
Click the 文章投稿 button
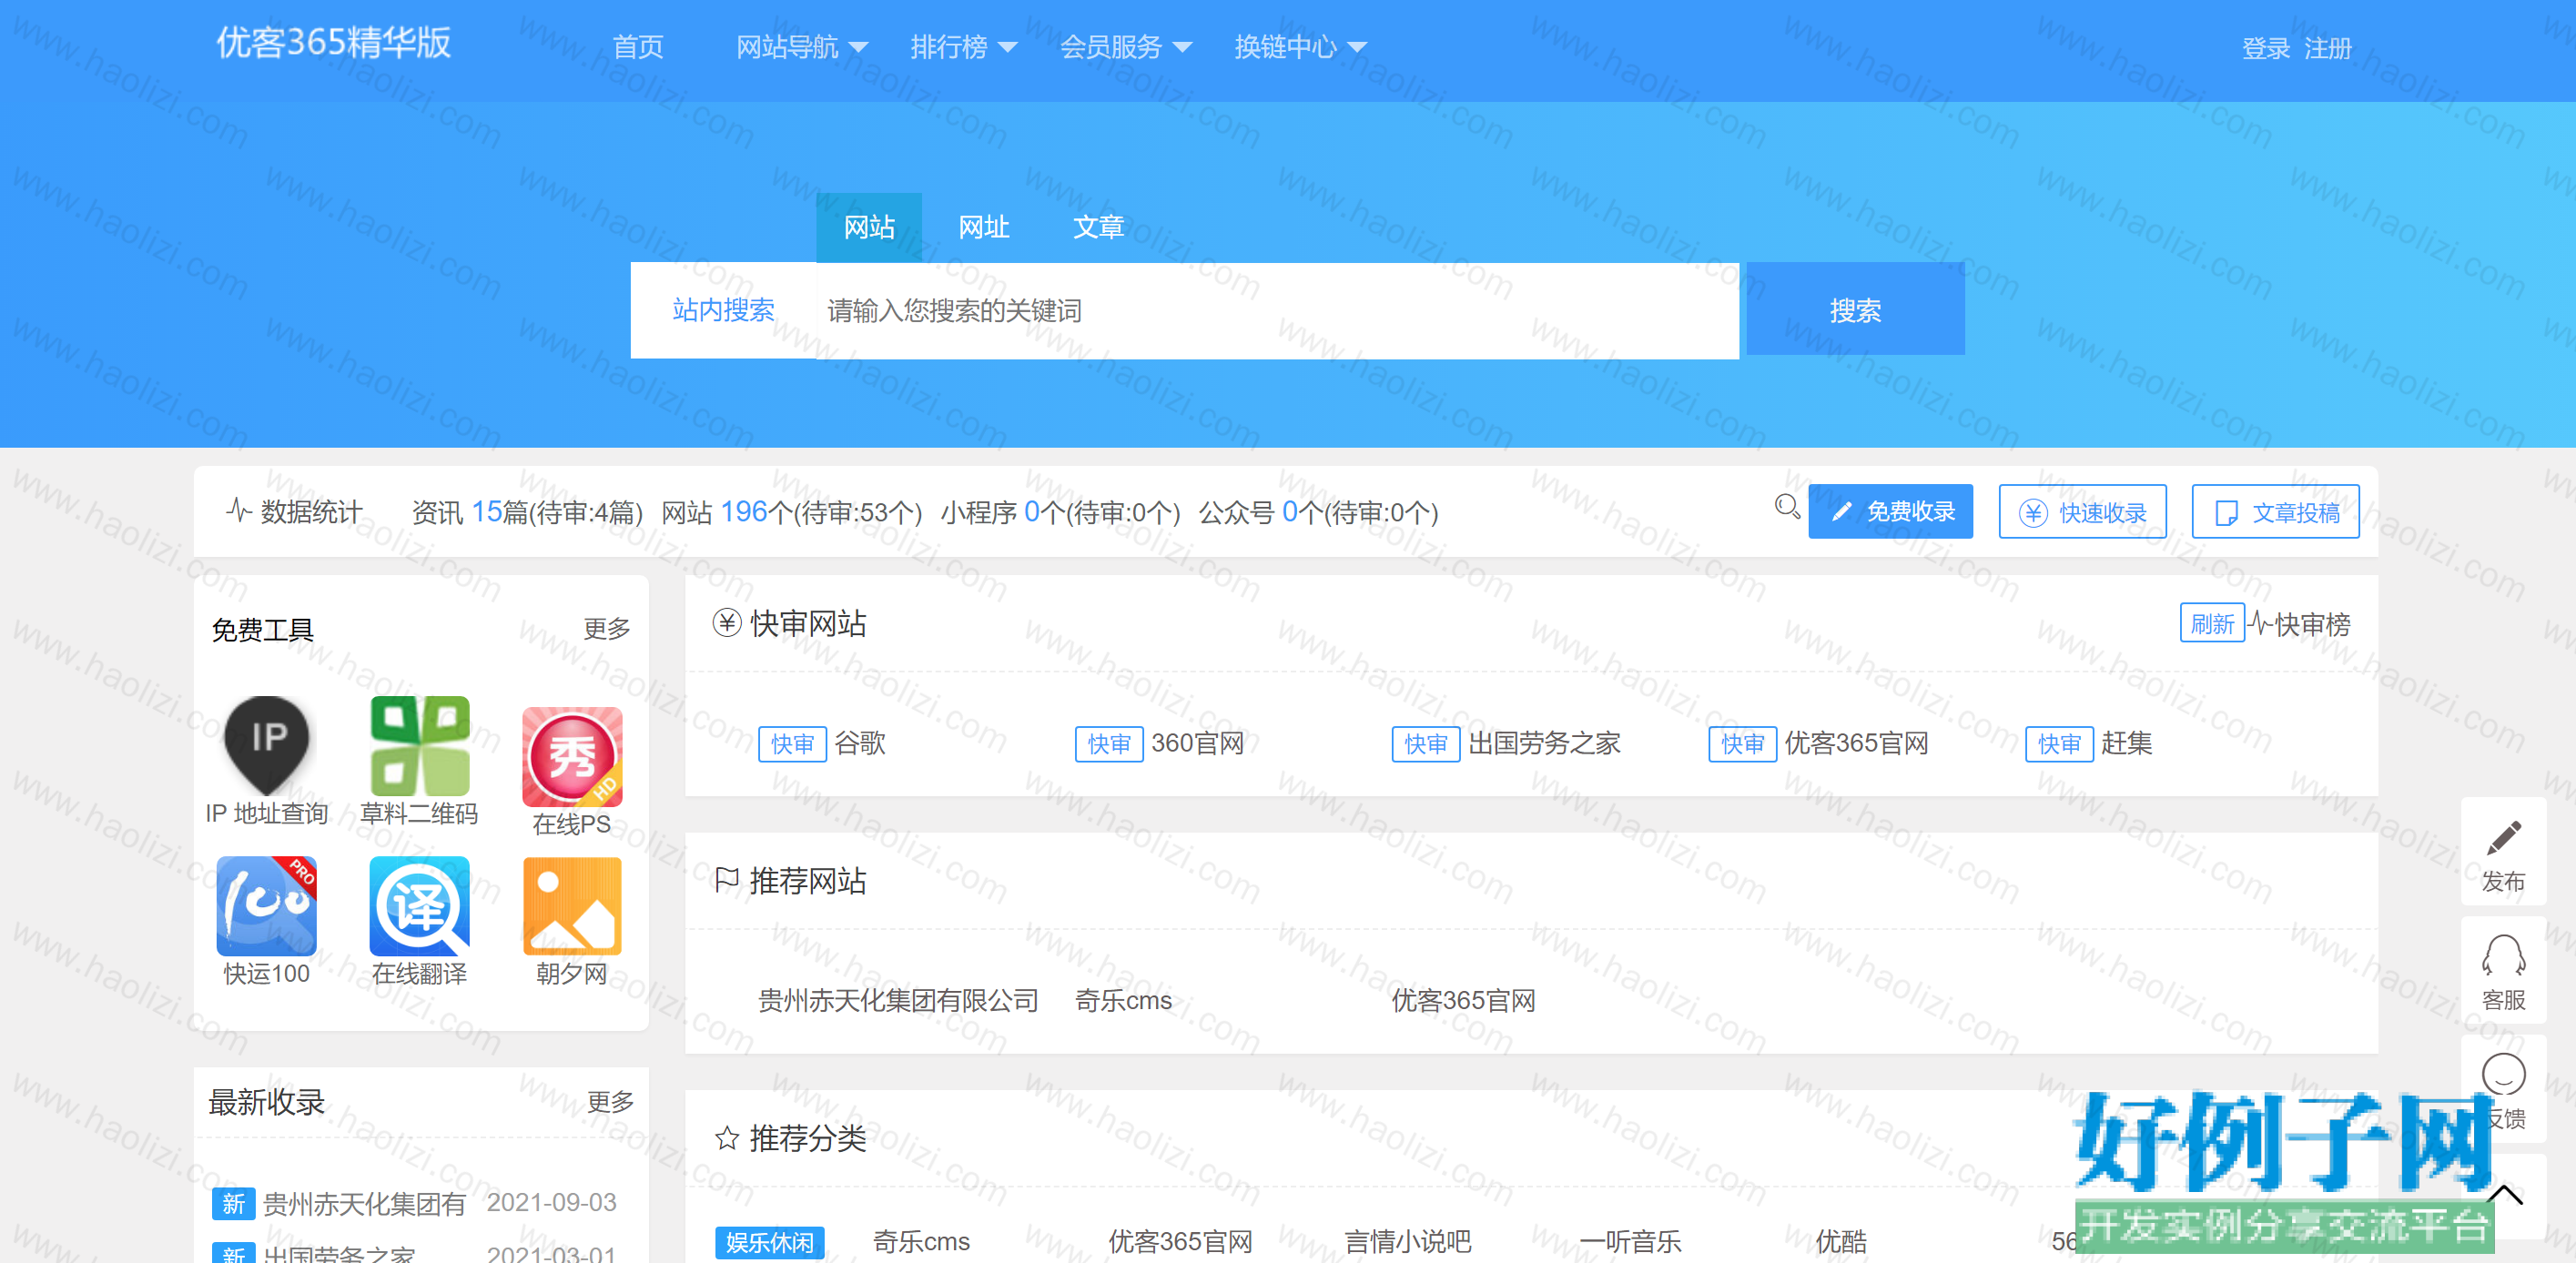click(2276, 512)
